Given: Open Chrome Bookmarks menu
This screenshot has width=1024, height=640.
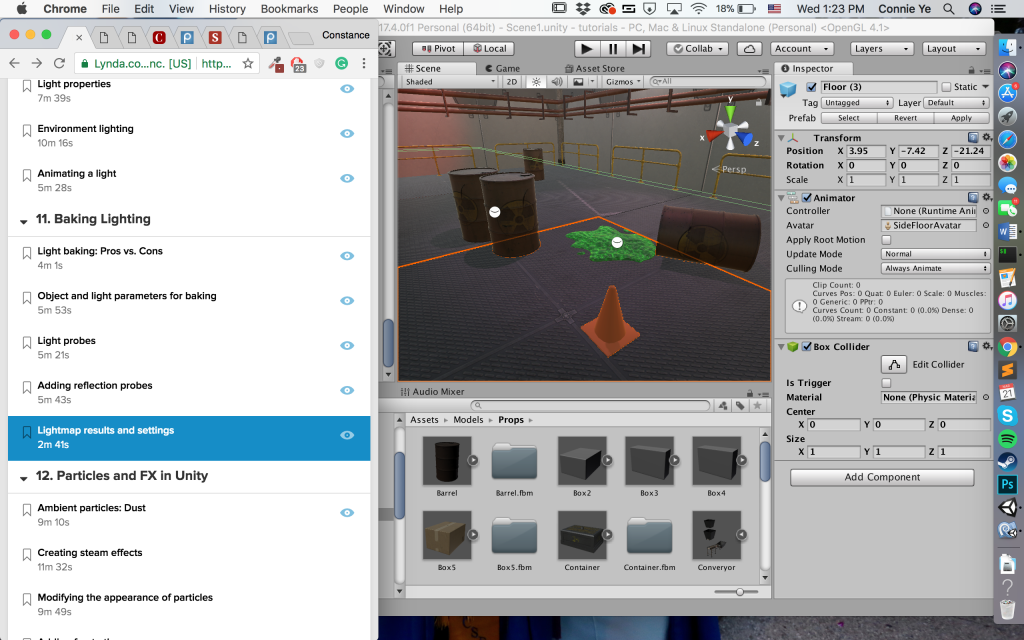Looking at the screenshot, I should (x=289, y=8).
